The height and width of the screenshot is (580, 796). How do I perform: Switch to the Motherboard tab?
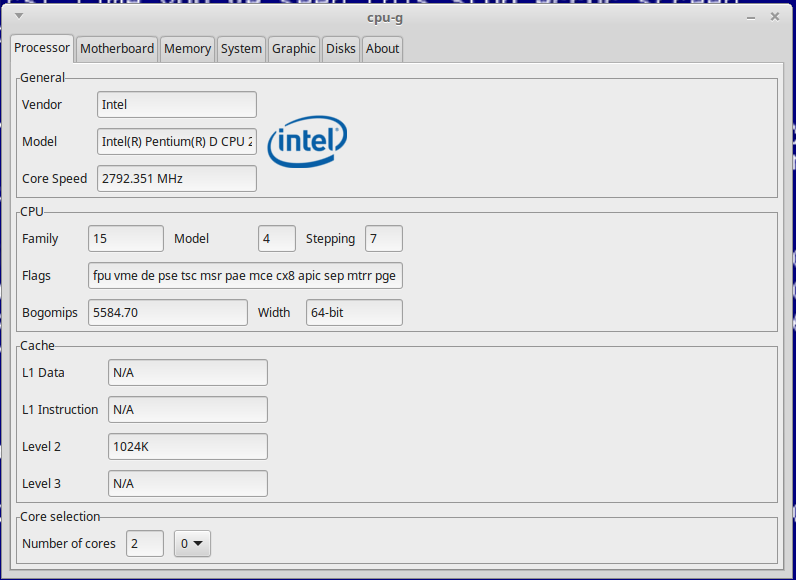pos(117,49)
